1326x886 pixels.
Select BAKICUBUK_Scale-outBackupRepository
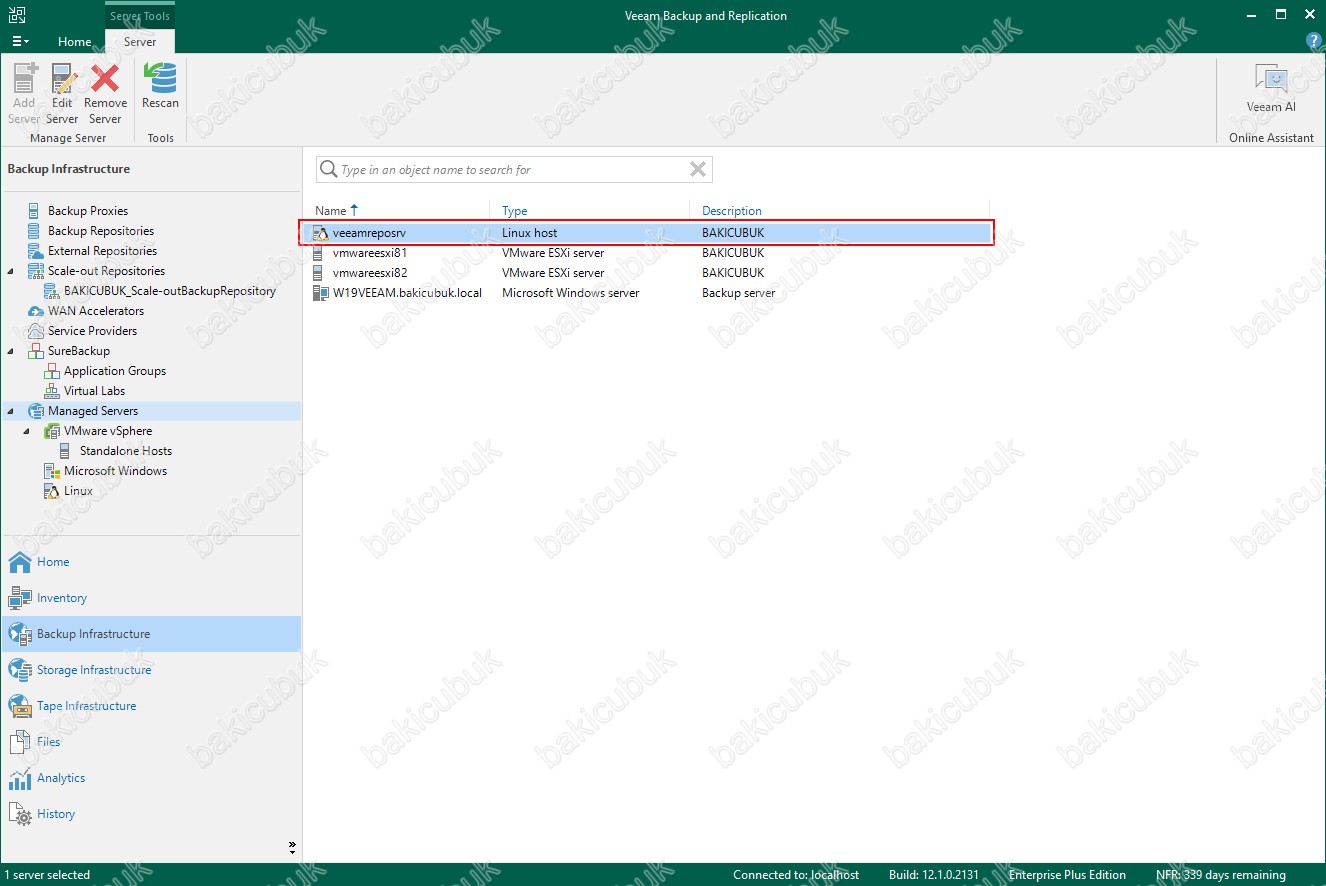pos(170,291)
